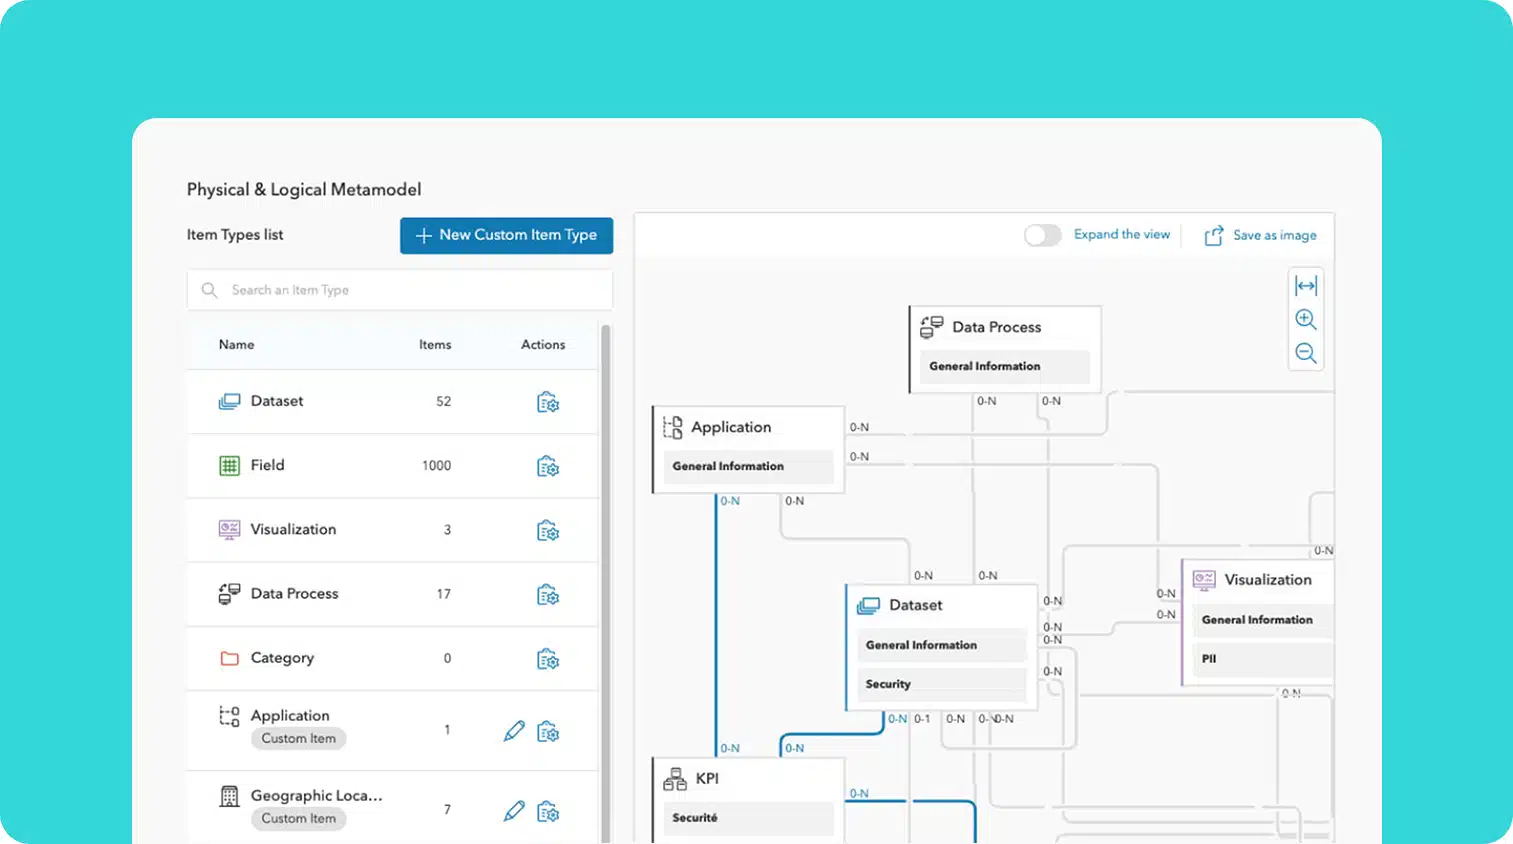Click the Application icon in the list

pyautogui.click(x=229, y=716)
